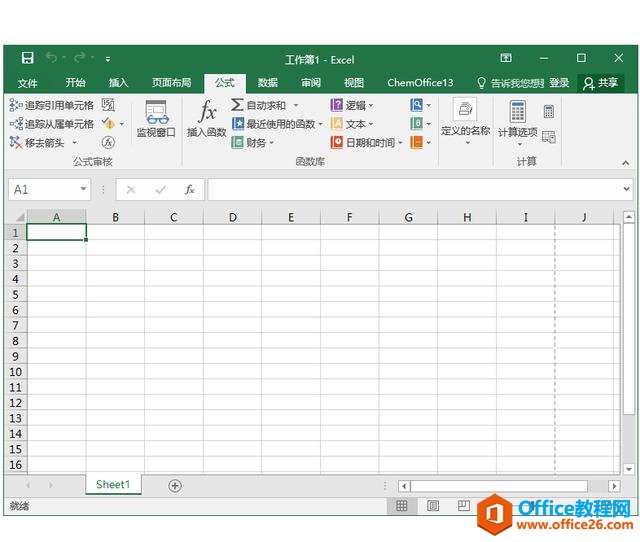Open Lookup & Reference functions icon
This screenshot has width=640, height=542.
point(416,105)
